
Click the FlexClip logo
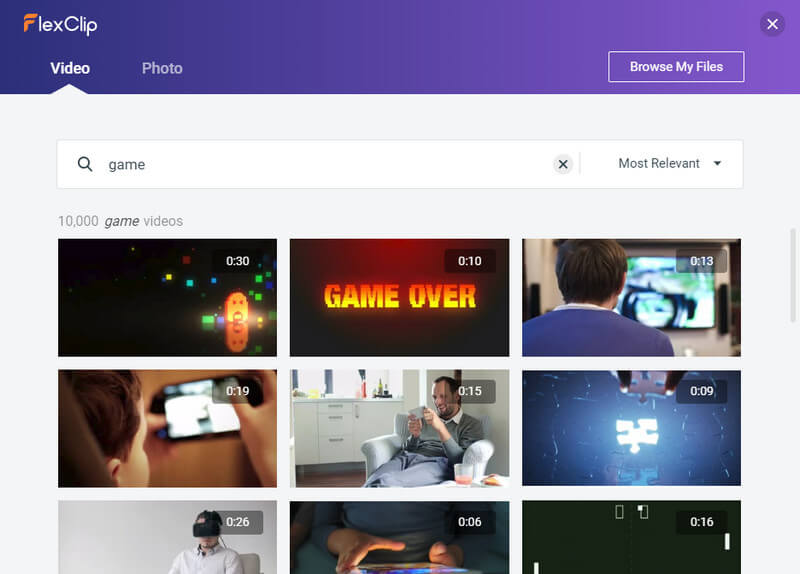click(60, 24)
